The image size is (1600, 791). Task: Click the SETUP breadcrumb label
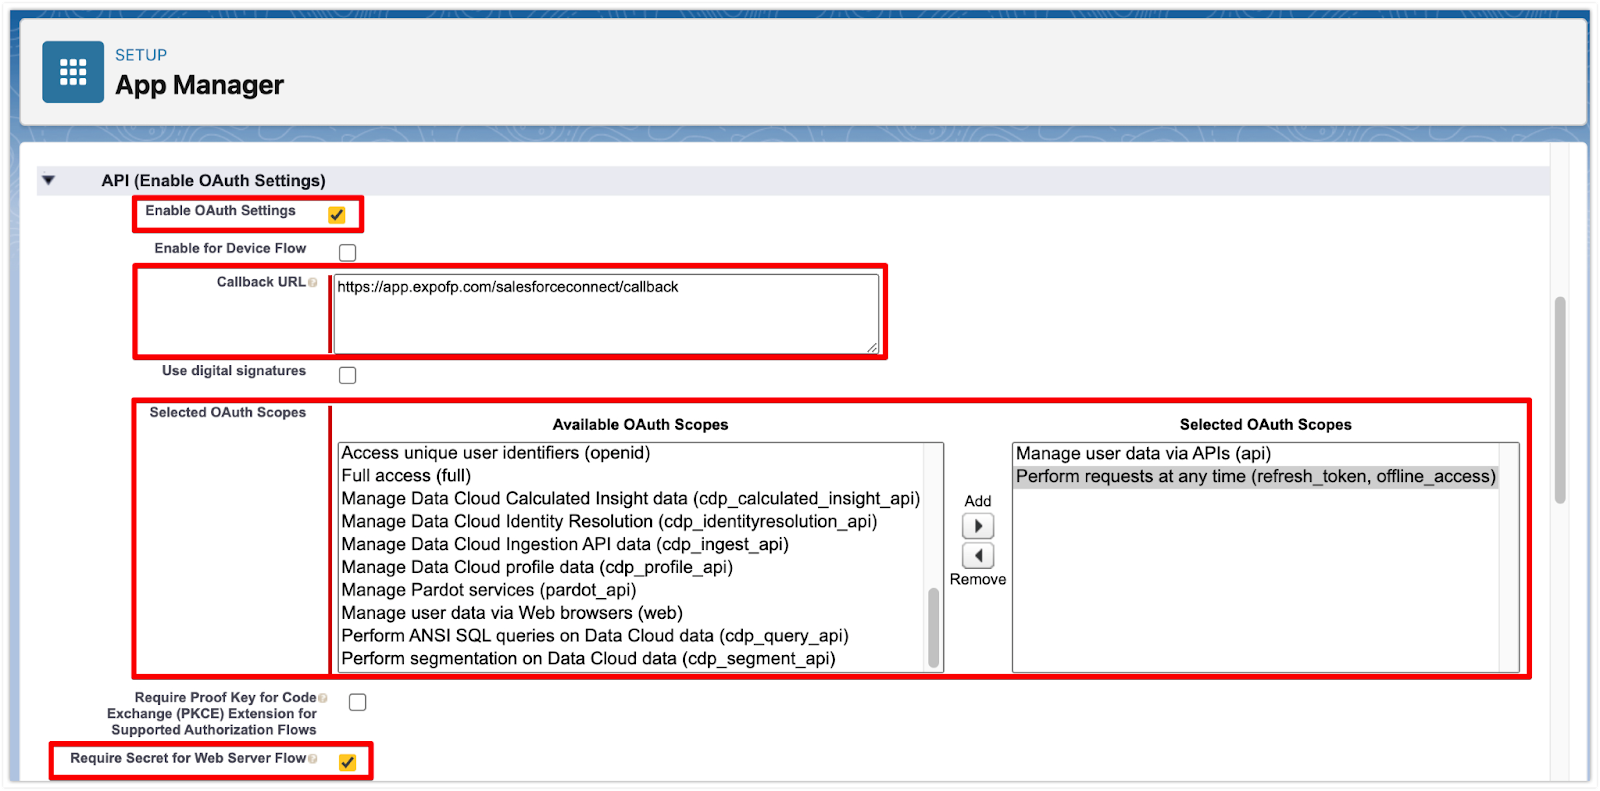click(x=141, y=55)
